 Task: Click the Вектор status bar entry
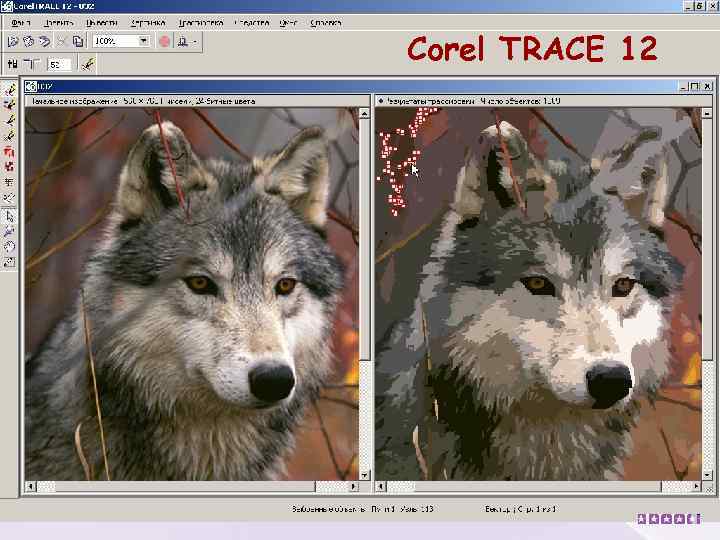tap(520, 509)
